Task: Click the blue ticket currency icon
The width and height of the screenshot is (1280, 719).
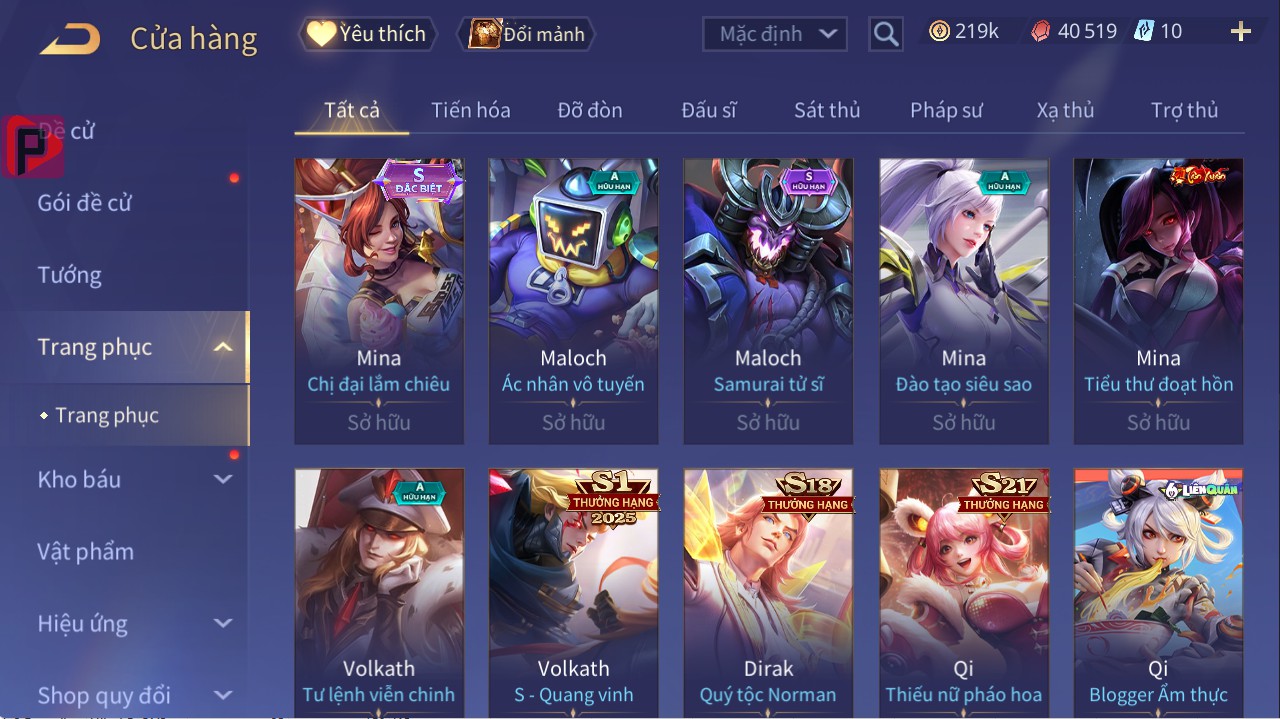Action: click(1144, 31)
